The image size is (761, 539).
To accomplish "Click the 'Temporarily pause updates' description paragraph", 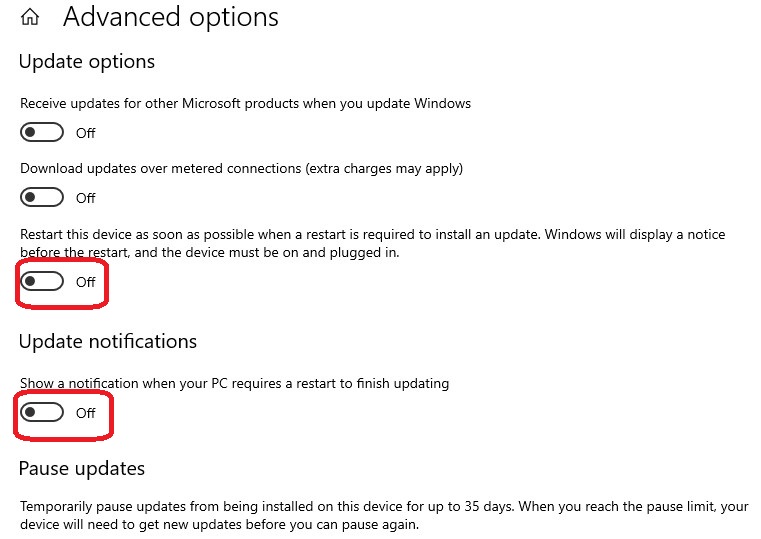I will (384, 515).
